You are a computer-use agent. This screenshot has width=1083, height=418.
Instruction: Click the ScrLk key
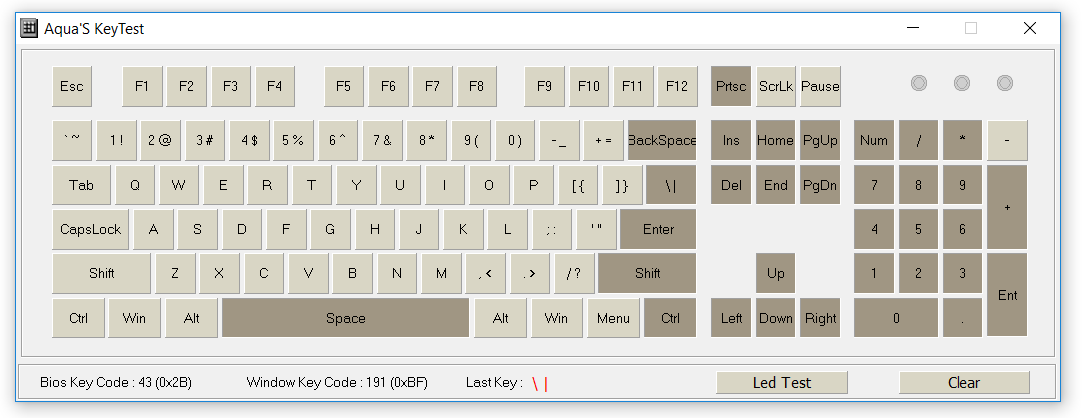pyautogui.click(x=776, y=86)
